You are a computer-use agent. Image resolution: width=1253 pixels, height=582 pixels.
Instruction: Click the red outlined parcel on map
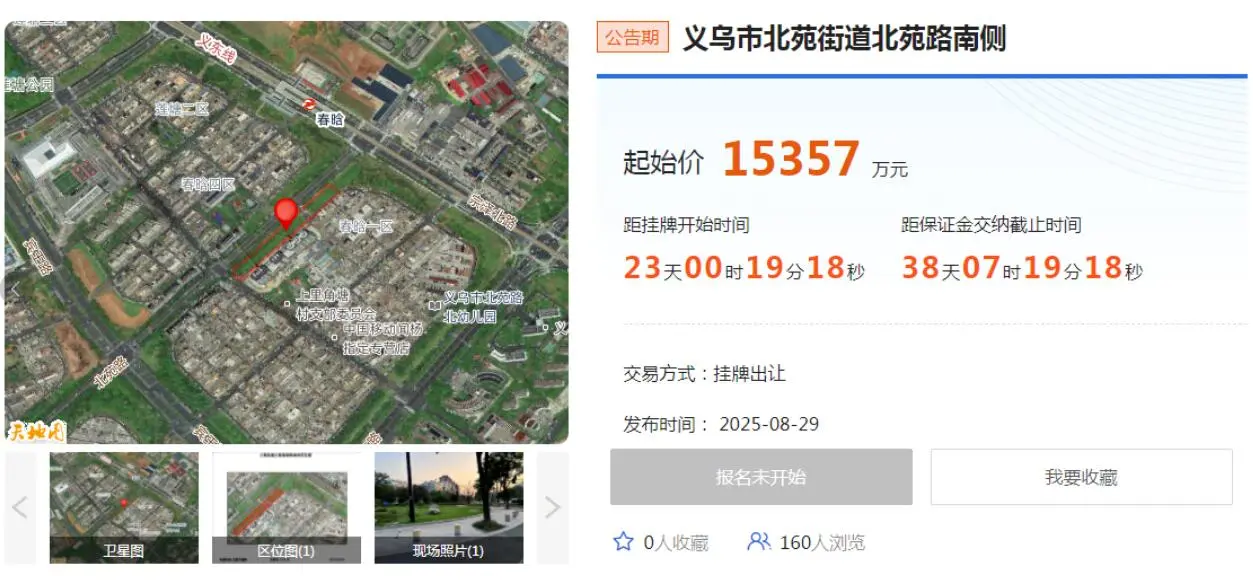286,232
